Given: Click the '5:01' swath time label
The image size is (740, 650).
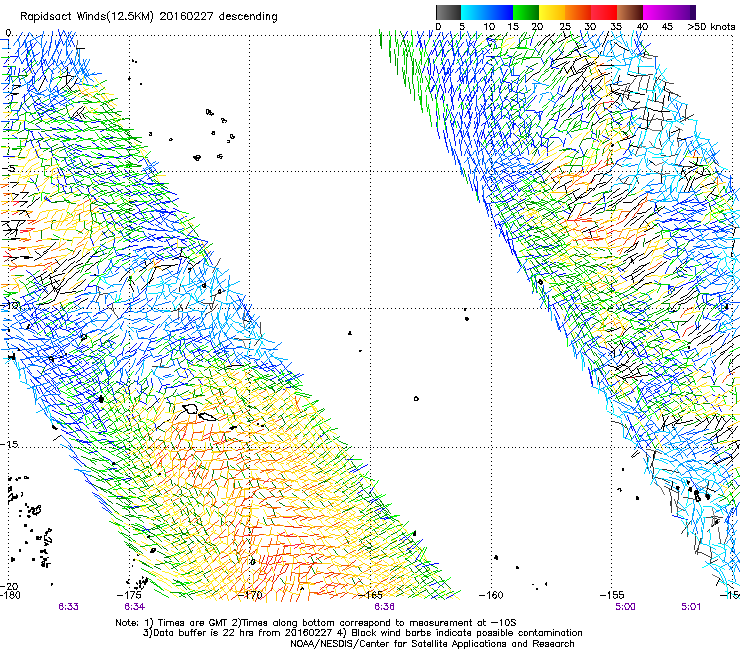Looking at the screenshot, I should click(x=691, y=606).
